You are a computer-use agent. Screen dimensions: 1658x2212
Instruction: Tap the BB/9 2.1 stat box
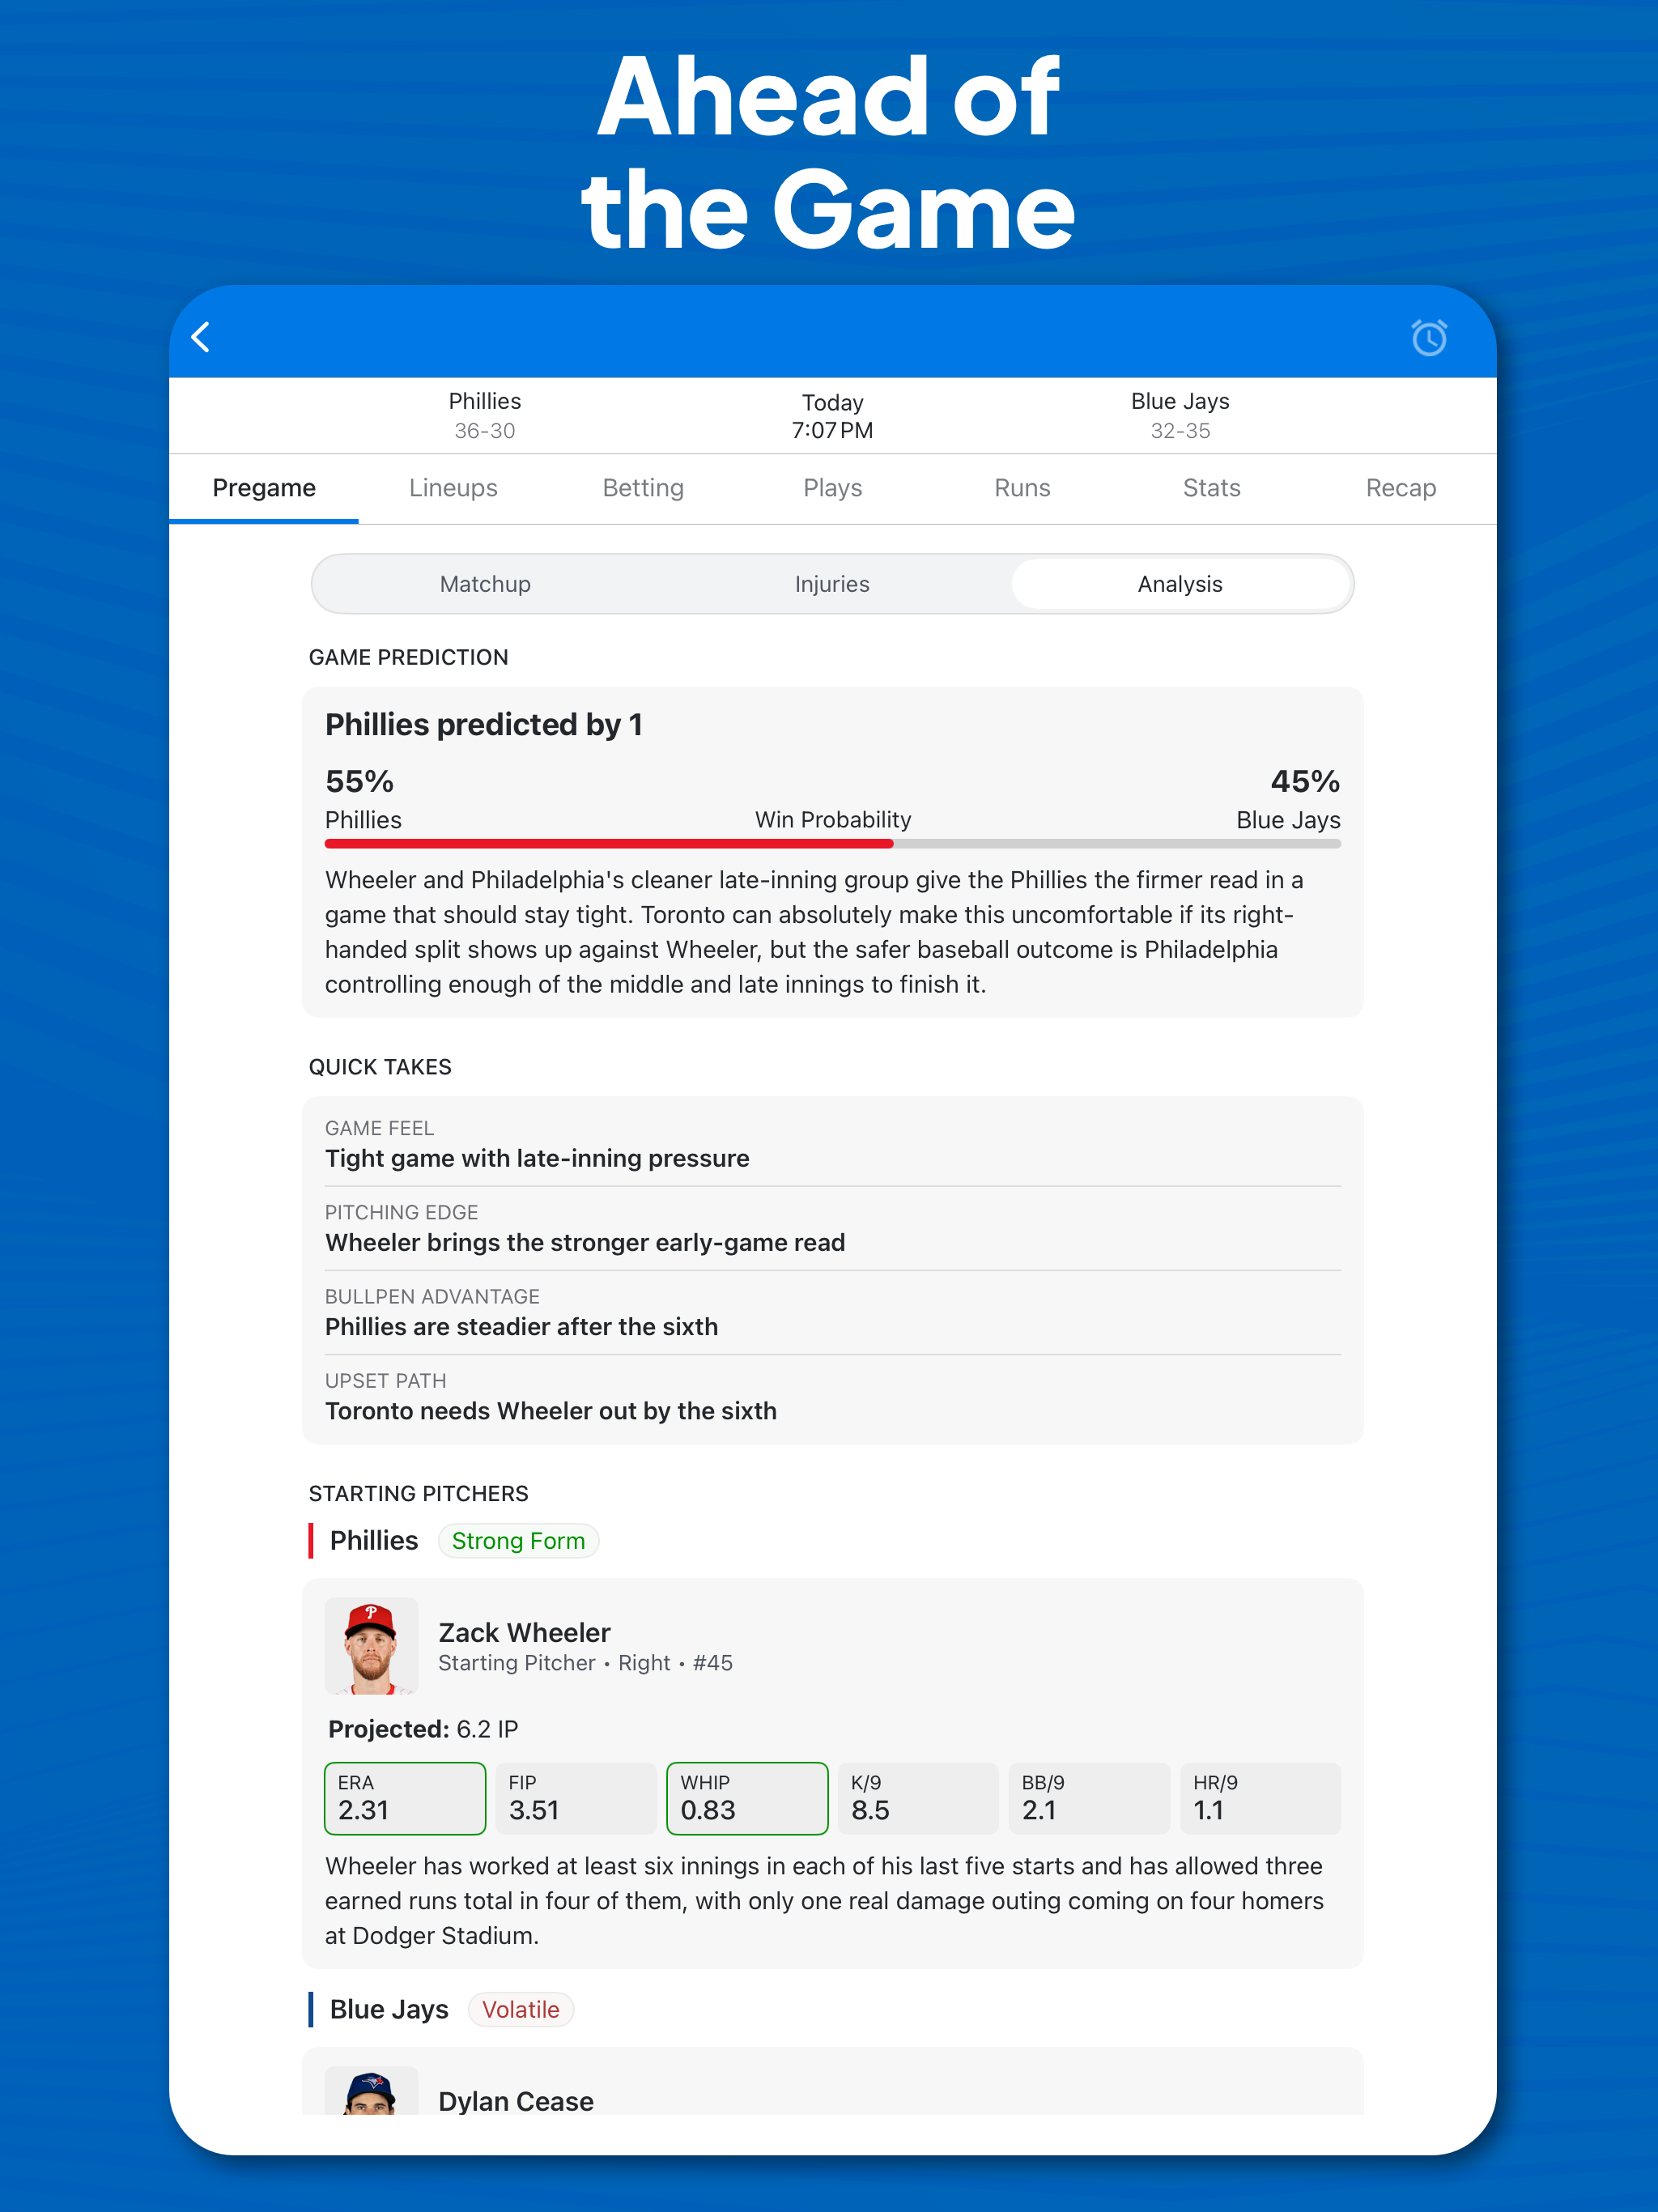pyautogui.click(x=1090, y=1798)
